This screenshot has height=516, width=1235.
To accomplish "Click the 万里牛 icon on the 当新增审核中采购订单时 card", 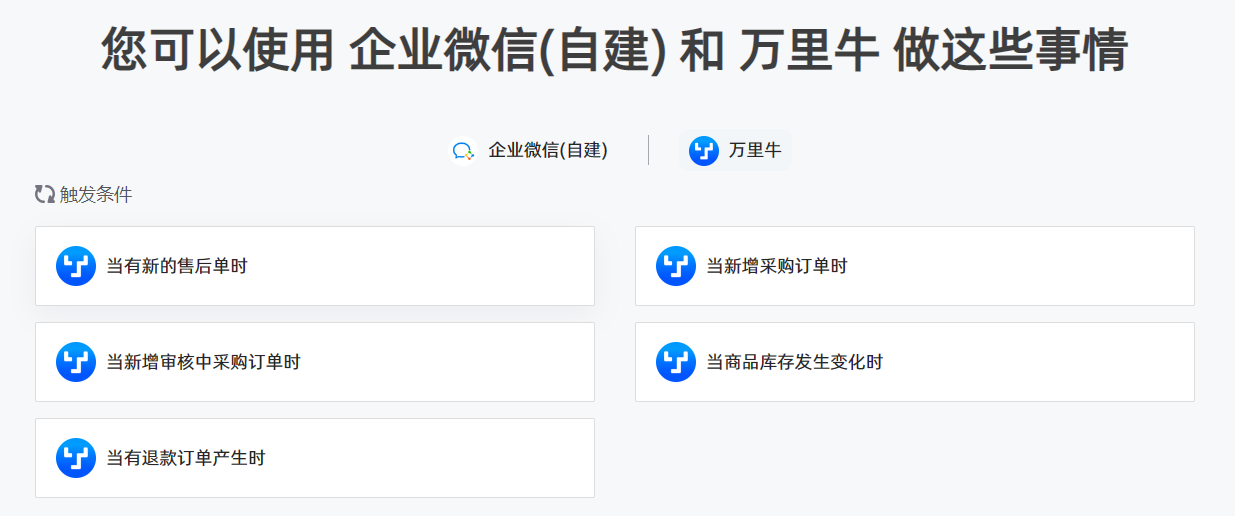I will pos(76,362).
